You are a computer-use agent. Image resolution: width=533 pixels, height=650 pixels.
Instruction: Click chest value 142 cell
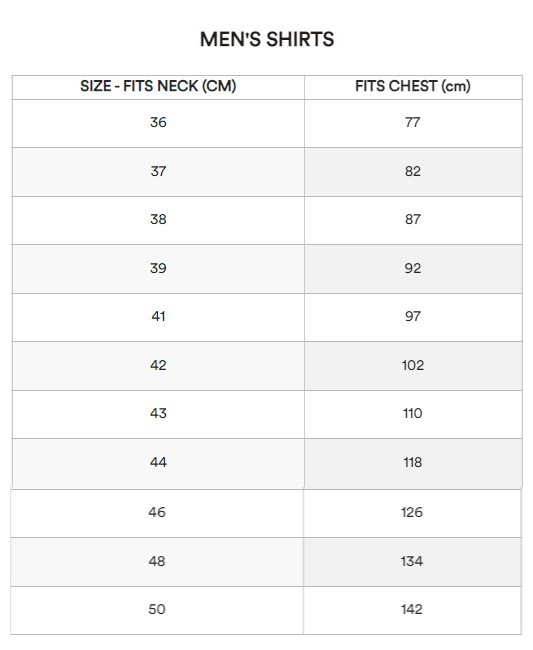pos(412,610)
